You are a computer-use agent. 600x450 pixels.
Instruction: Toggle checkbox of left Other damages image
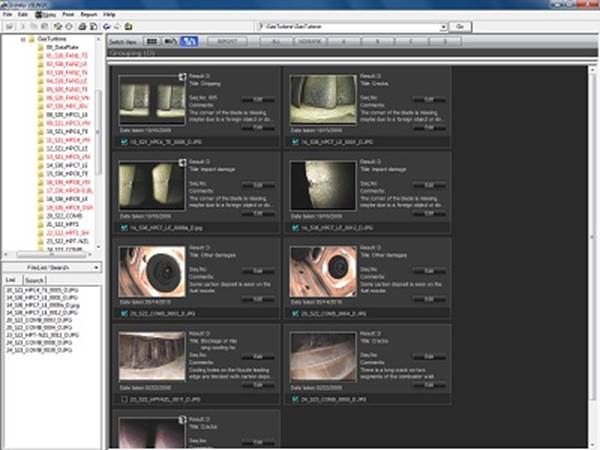click(x=123, y=316)
